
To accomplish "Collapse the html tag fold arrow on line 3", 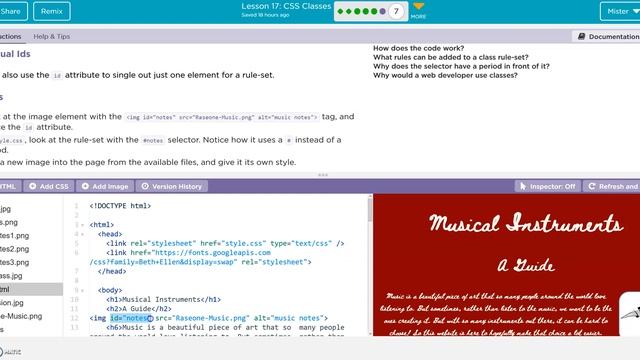I will 82,225.
